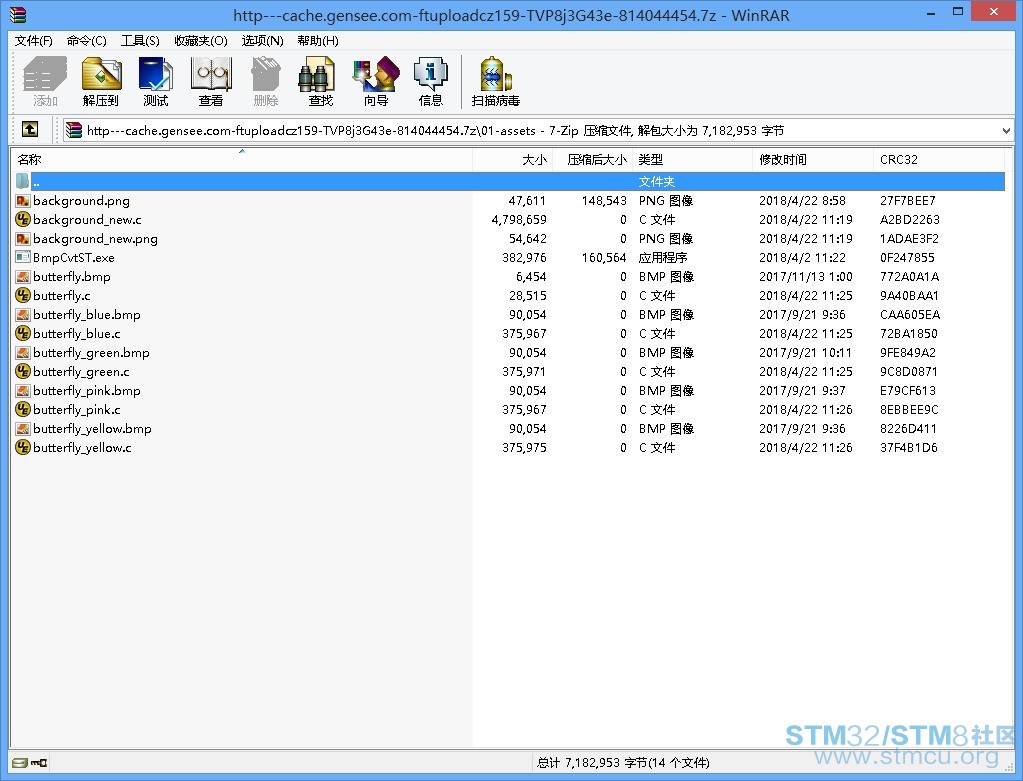Select the butterfly_blue.c file name
This screenshot has width=1023, height=781.
(x=77, y=333)
